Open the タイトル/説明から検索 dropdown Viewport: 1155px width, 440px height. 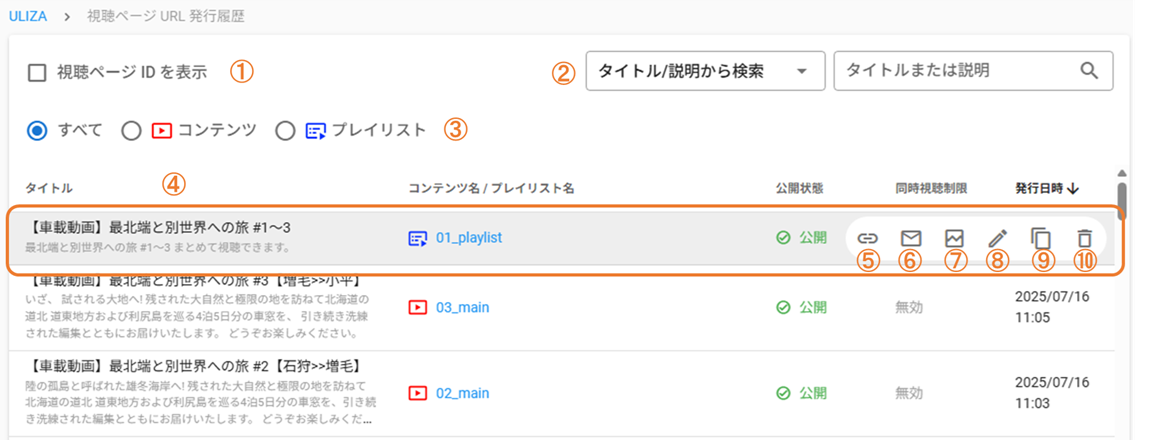click(705, 71)
